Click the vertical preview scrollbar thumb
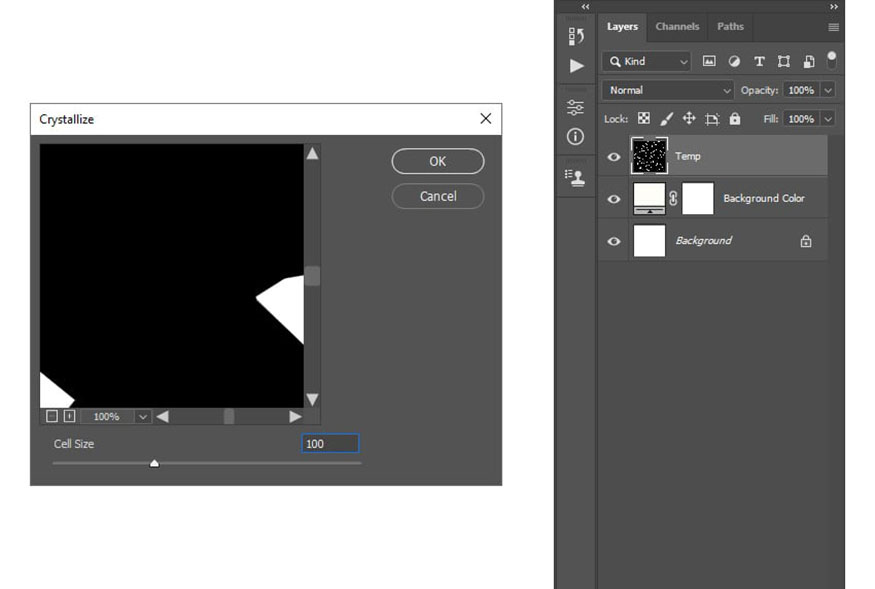The width and height of the screenshot is (875, 589). coord(312,276)
